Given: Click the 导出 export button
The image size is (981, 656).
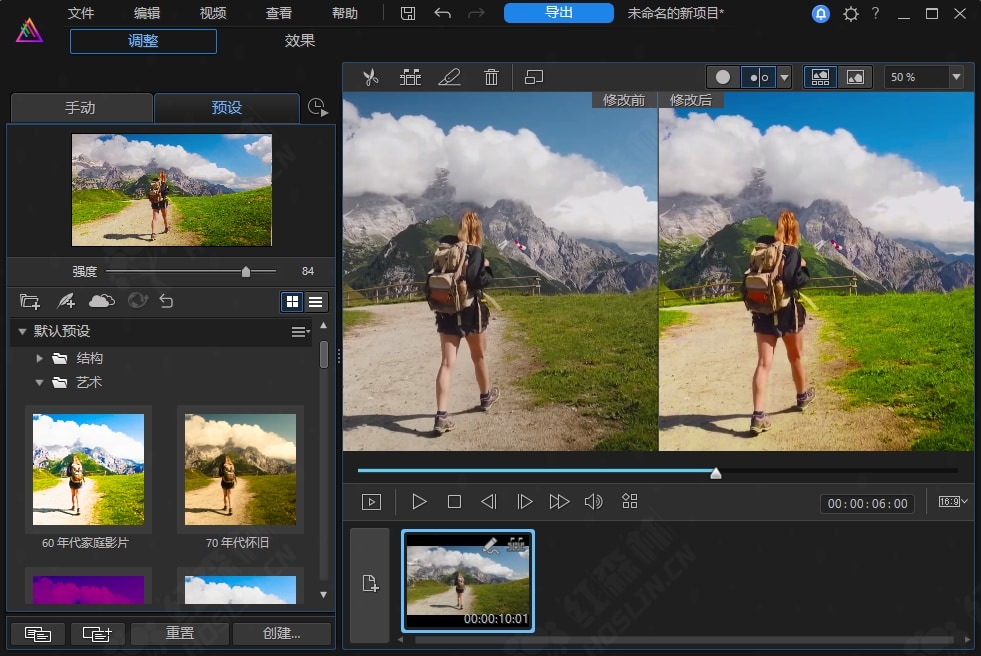Looking at the screenshot, I should (x=559, y=13).
